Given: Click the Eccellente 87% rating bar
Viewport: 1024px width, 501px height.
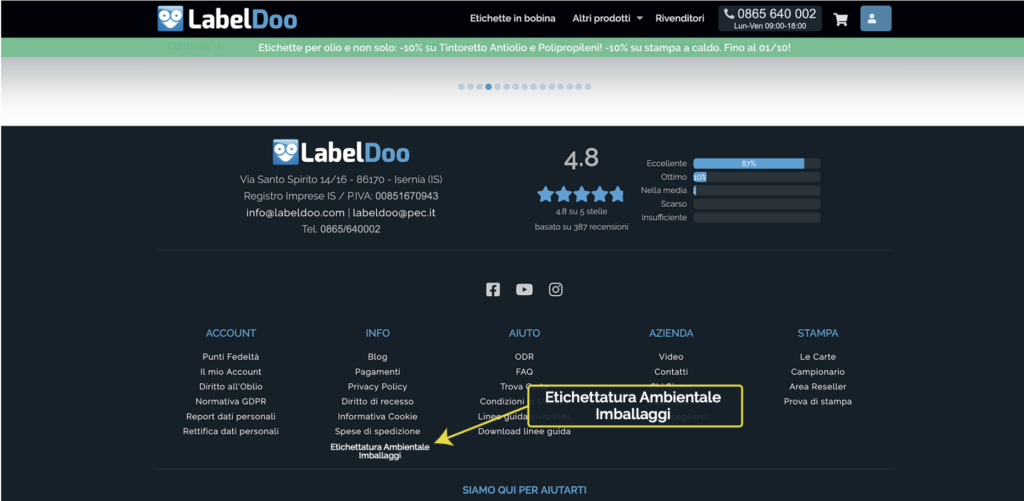Looking at the screenshot, I should 757,163.
